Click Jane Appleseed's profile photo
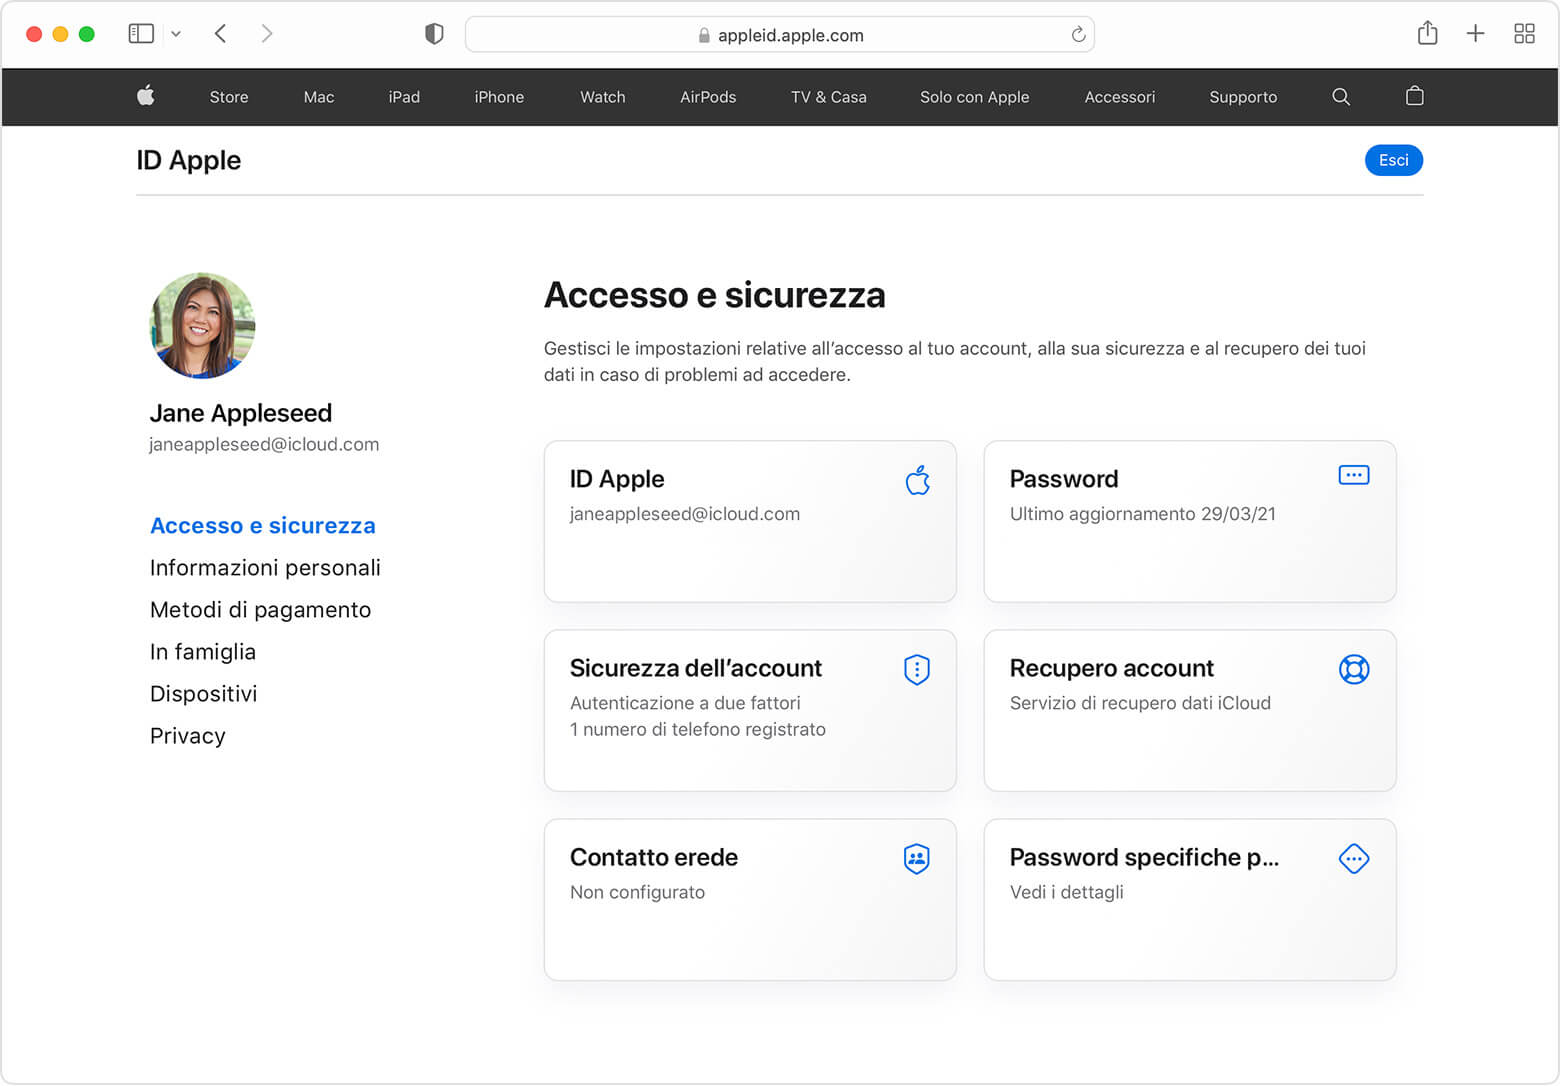The image size is (1560, 1086). [x=203, y=326]
